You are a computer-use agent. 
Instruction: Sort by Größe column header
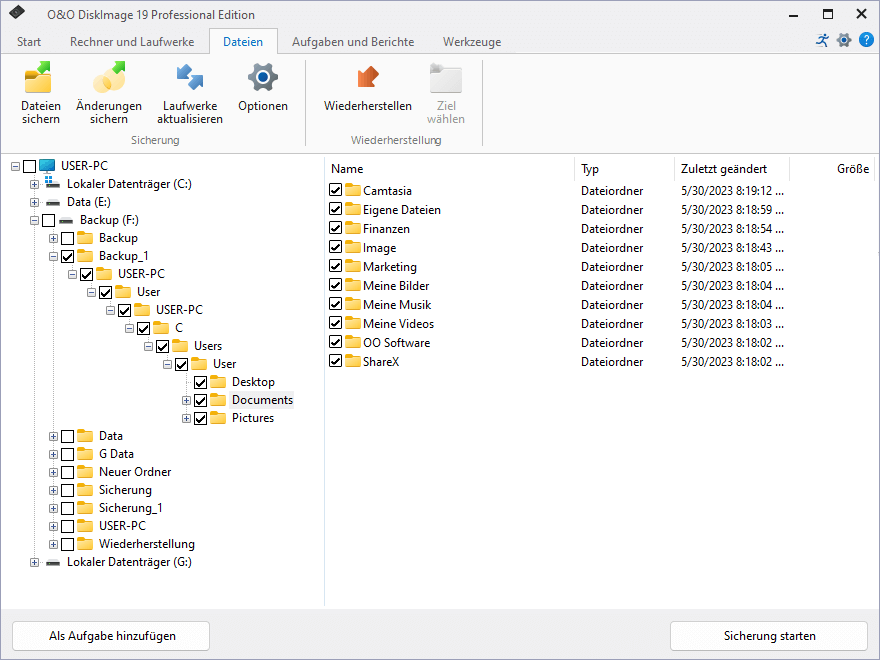pyautogui.click(x=832, y=169)
